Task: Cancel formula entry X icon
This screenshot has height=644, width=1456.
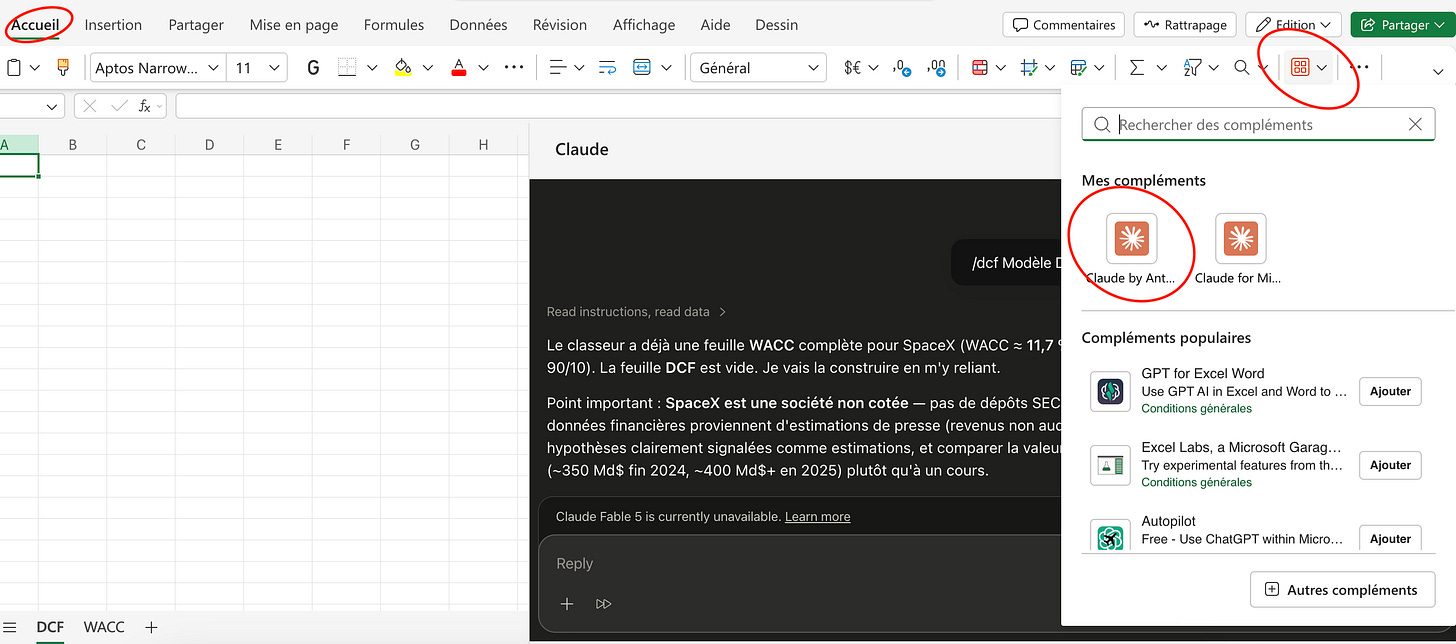Action: pyautogui.click(x=90, y=106)
